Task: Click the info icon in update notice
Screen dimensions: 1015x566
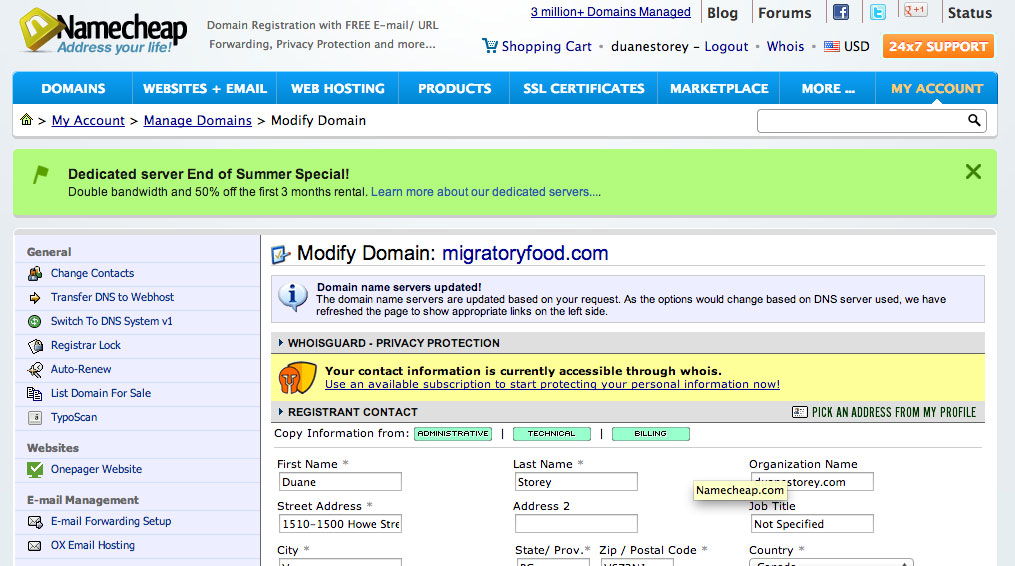Action: tap(293, 297)
